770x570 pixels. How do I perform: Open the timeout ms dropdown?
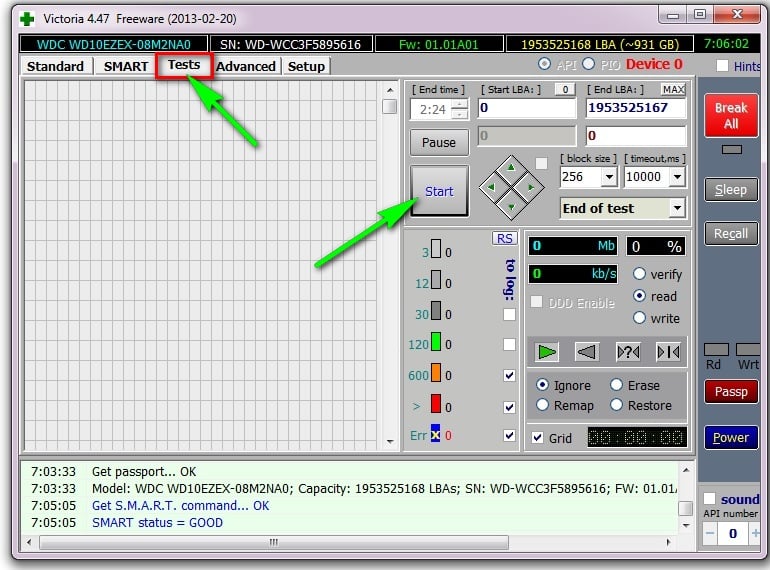point(677,177)
